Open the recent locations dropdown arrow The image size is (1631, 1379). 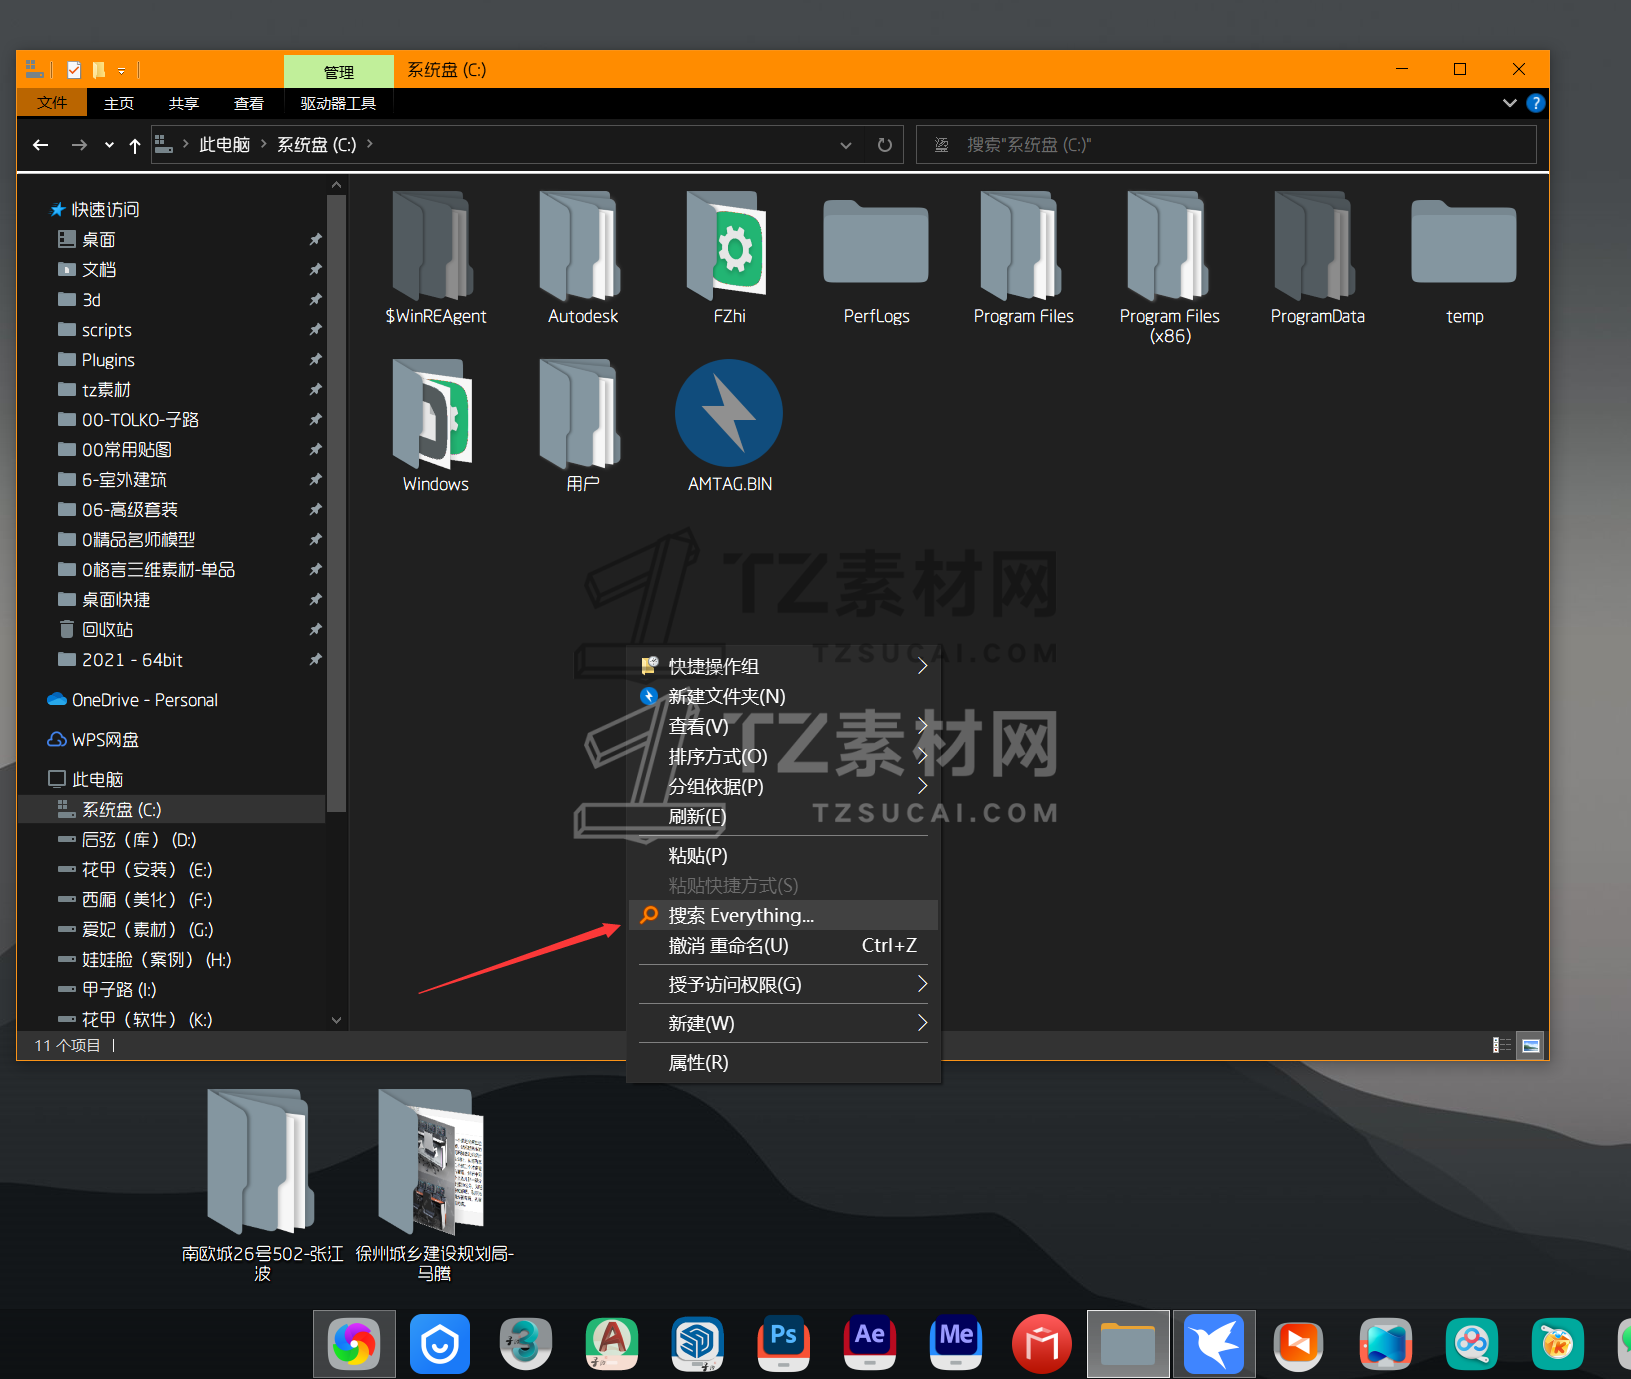coord(109,145)
